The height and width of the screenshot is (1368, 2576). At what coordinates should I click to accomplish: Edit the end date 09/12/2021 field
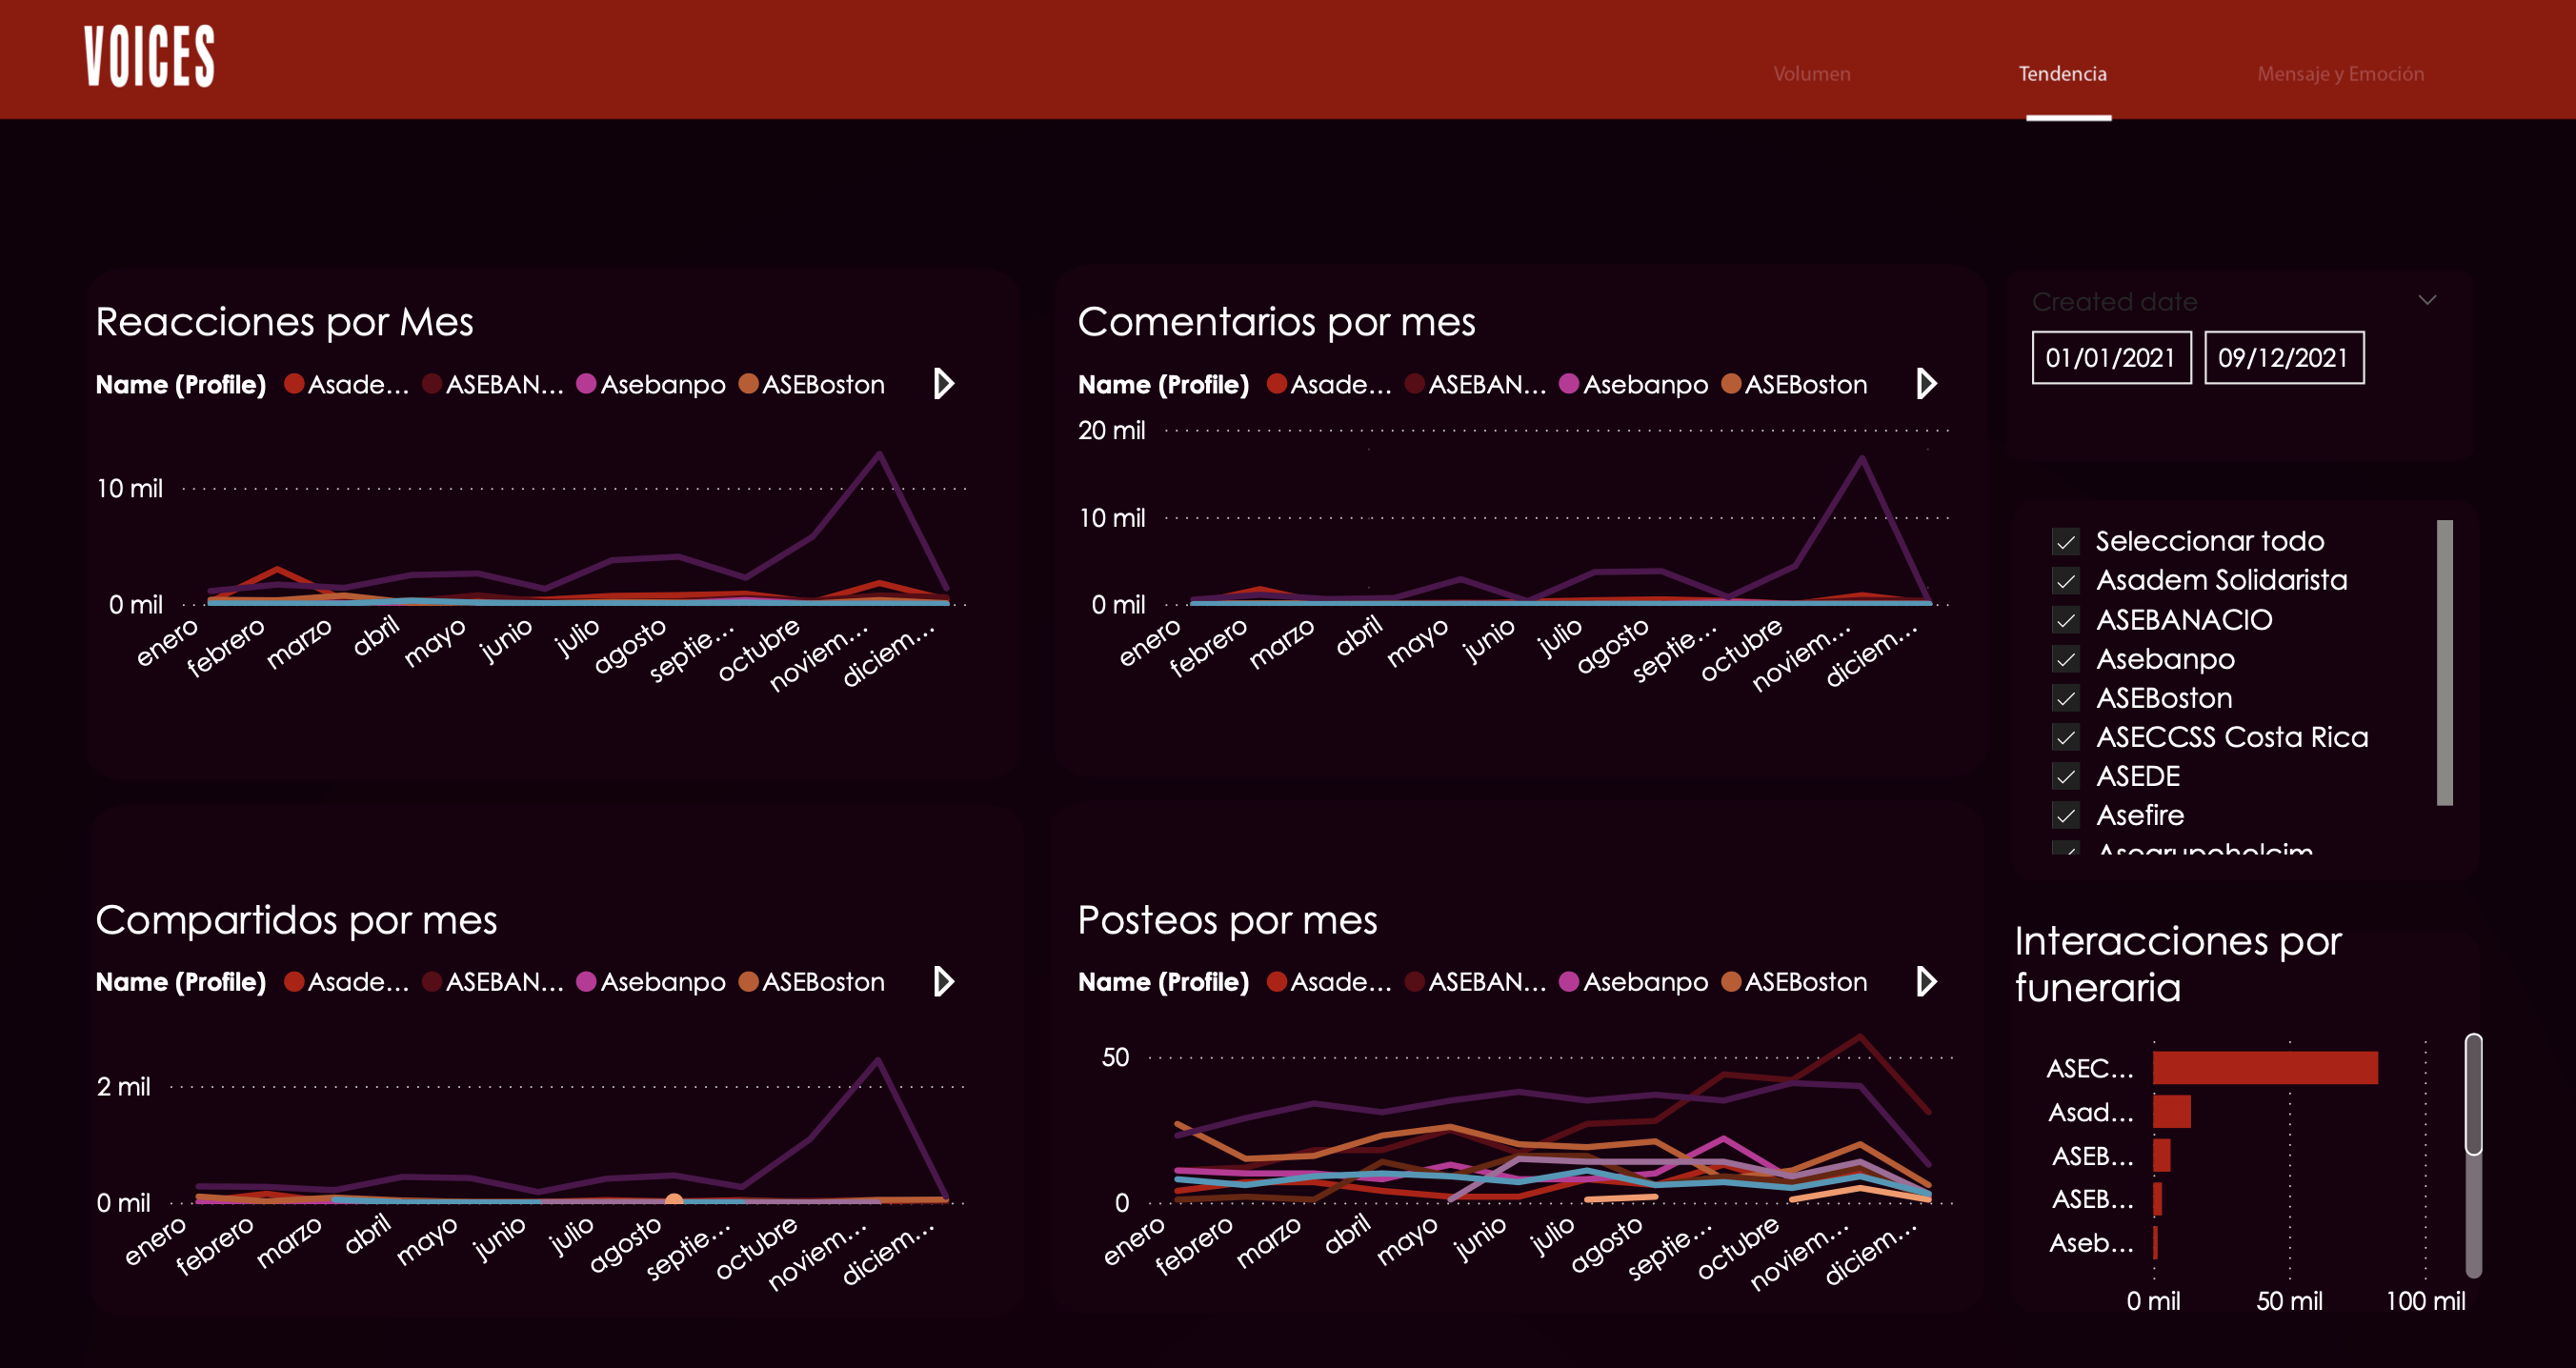2284,358
